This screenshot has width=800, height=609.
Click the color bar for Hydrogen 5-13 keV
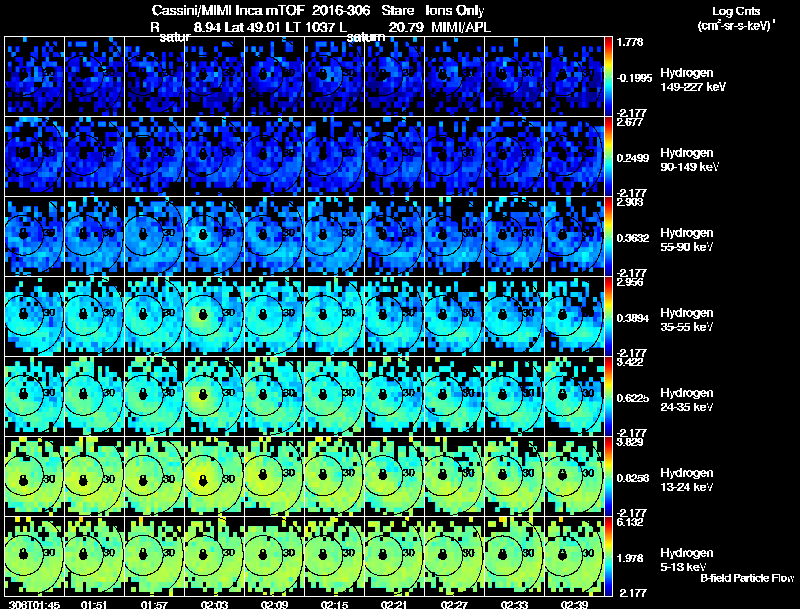608,556
